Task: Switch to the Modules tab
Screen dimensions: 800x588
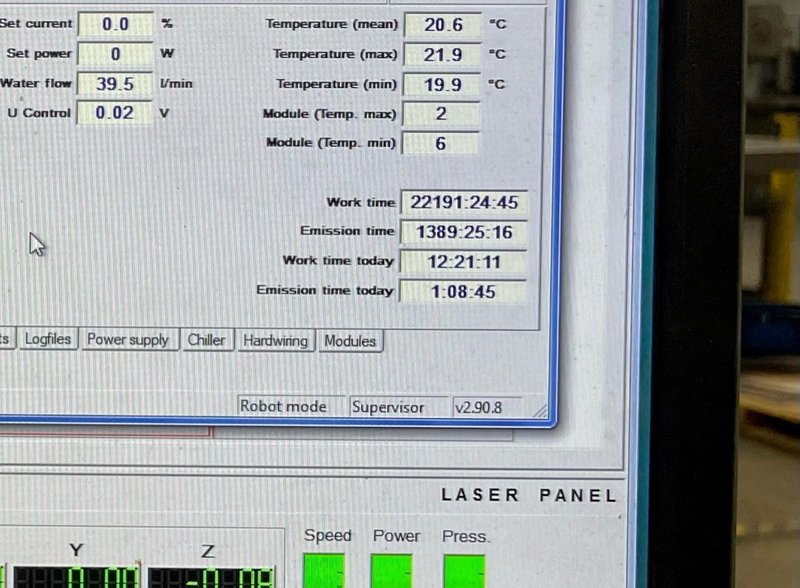Action: coord(349,340)
